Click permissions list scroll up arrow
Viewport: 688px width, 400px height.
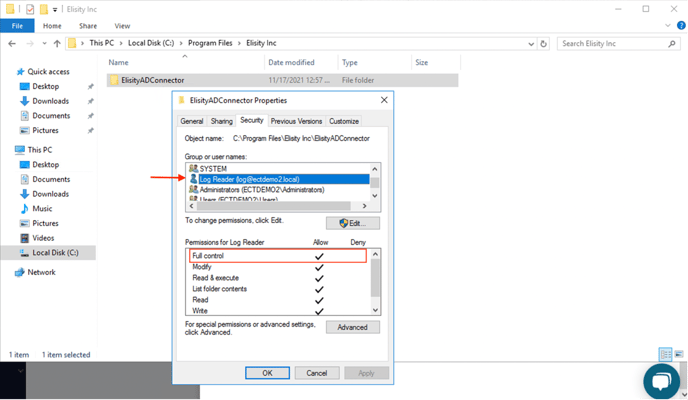(x=376, y=254)
